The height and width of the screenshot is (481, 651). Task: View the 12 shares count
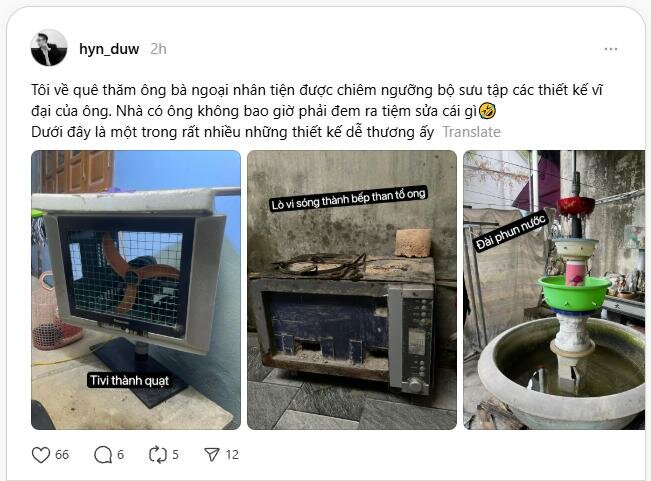tap(232, 455)
